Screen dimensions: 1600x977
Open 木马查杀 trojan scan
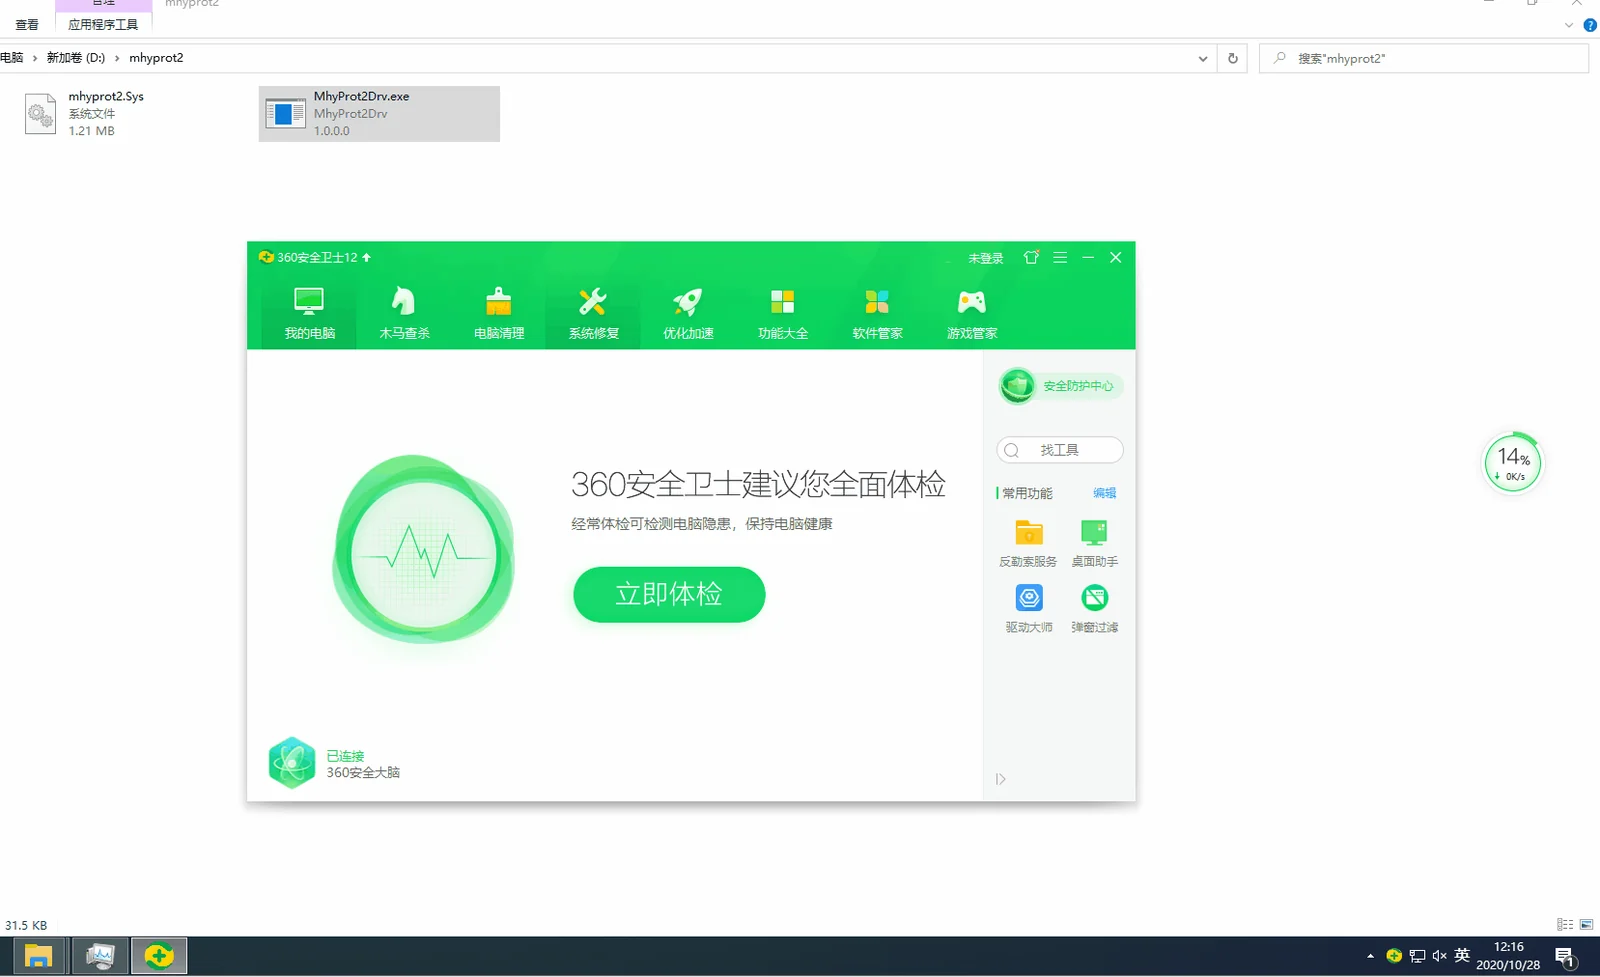404,312
